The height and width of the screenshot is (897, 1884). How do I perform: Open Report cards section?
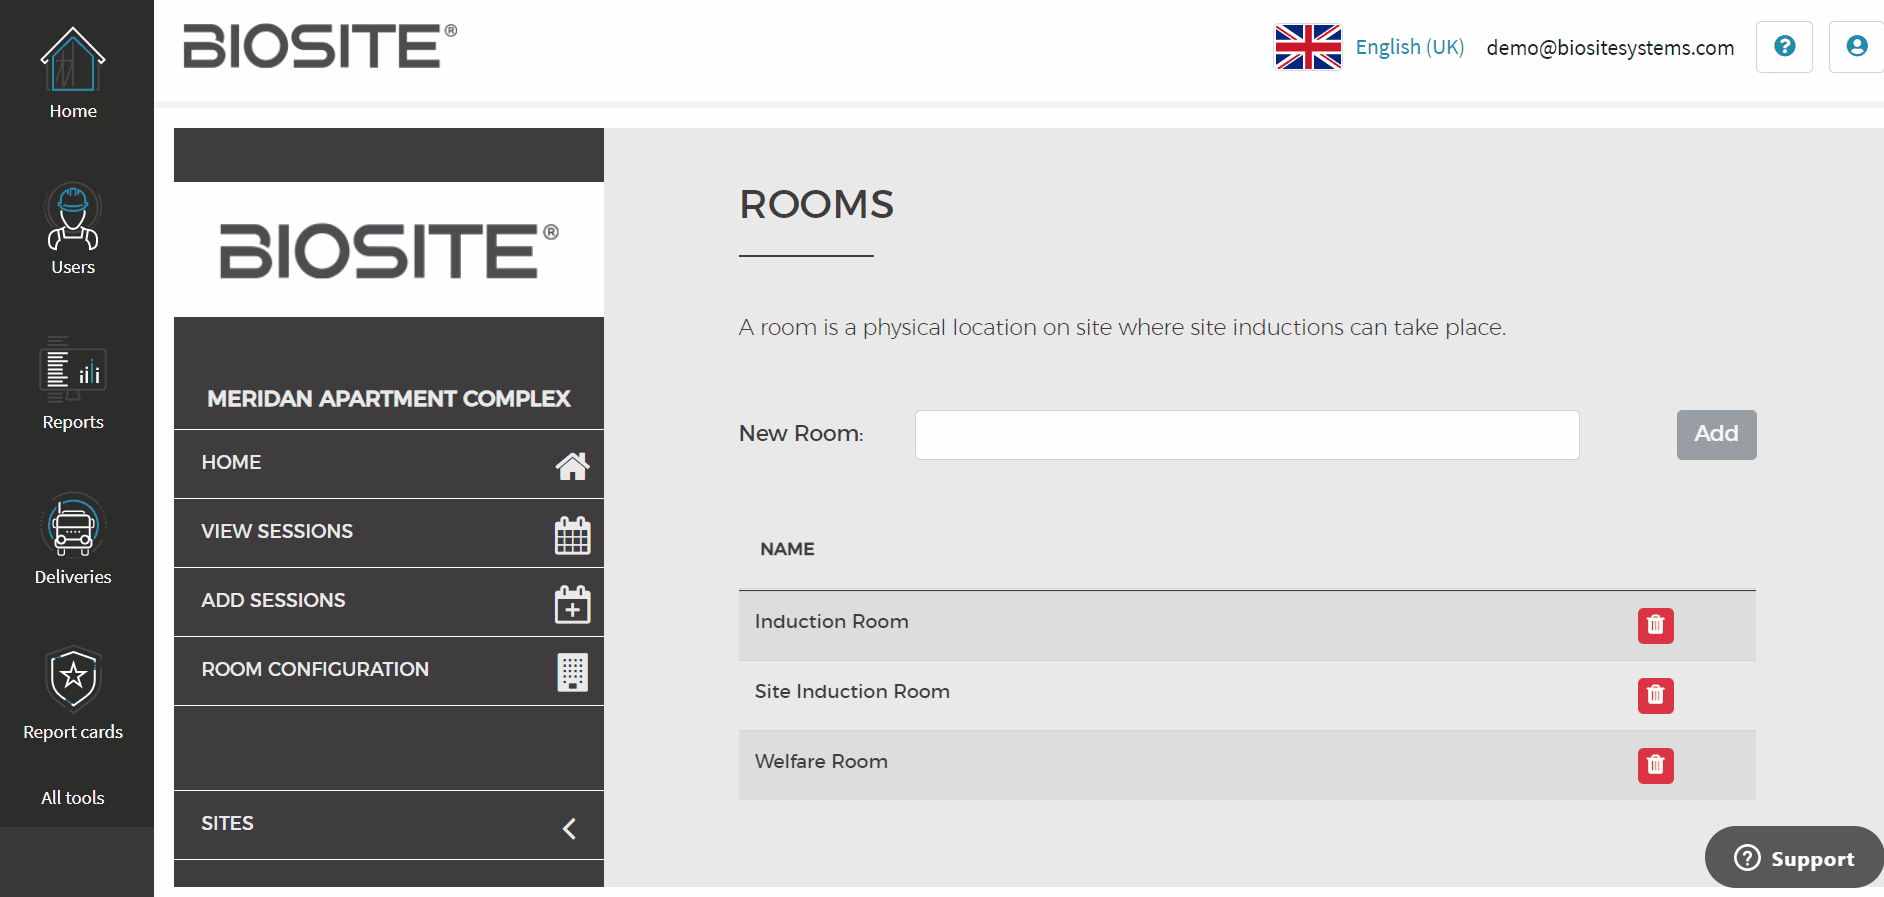tap(73, 694)
